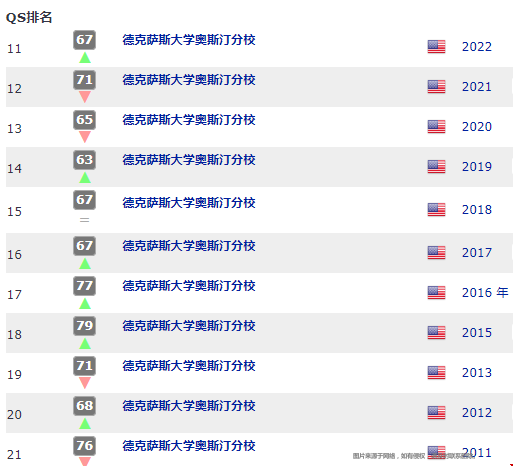
Task: Click the US flag icon in the 2021 row
Action: (436, 87)
